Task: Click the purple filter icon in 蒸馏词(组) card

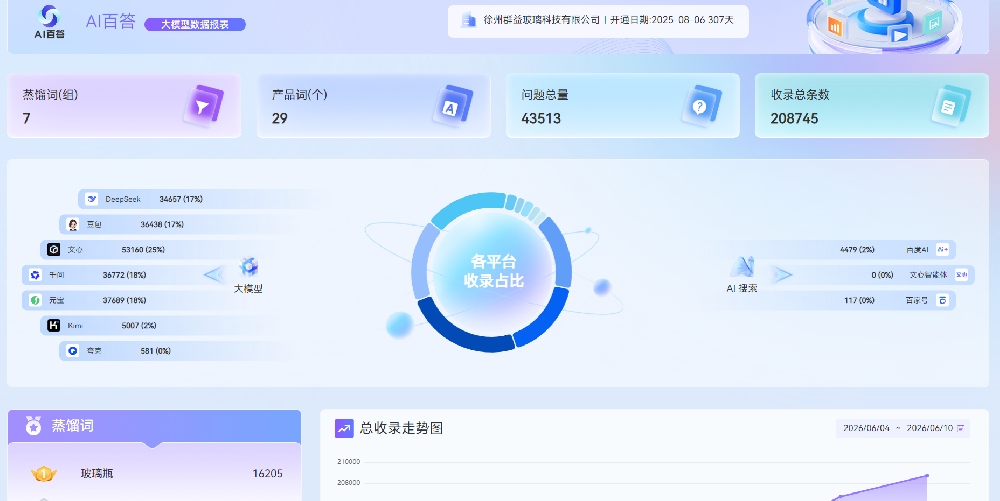Action: [x=203, y=106]
